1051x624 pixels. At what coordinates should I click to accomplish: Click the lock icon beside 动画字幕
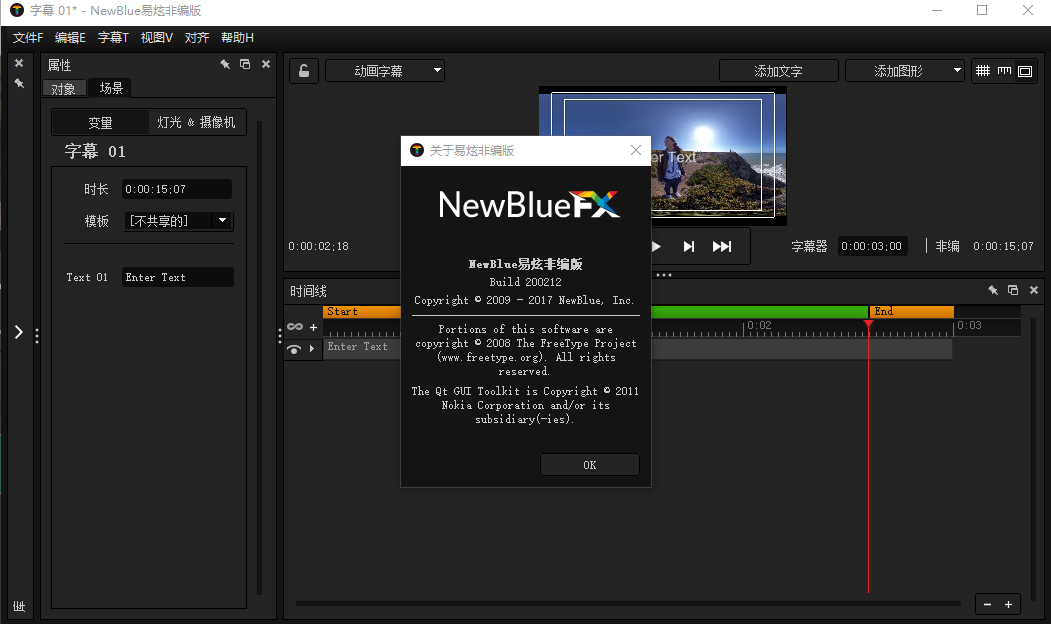[304, 70]
